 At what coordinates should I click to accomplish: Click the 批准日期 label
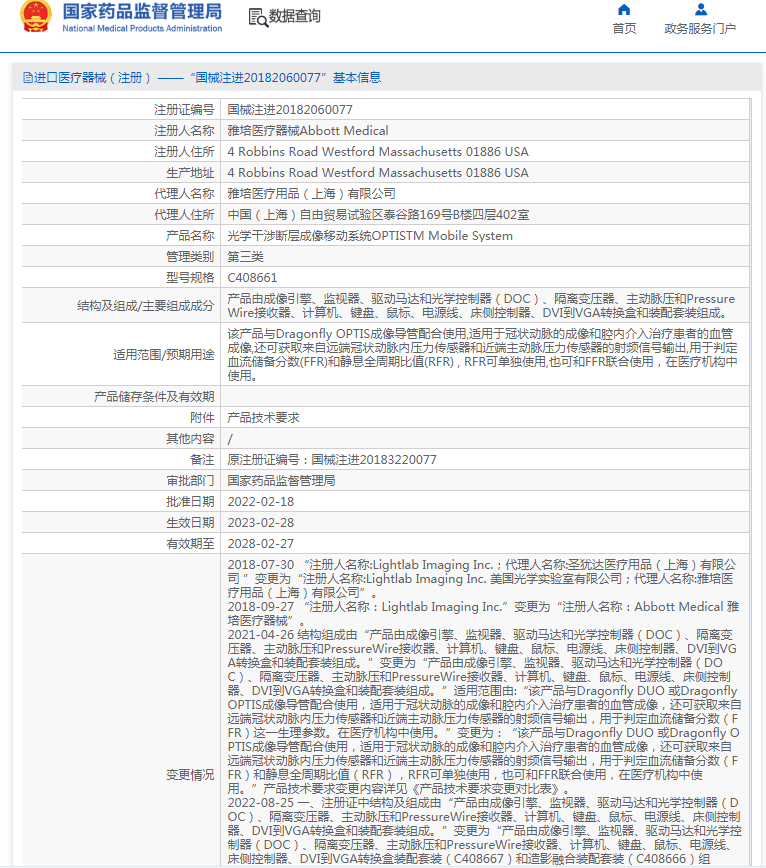[x=190, y=502]
